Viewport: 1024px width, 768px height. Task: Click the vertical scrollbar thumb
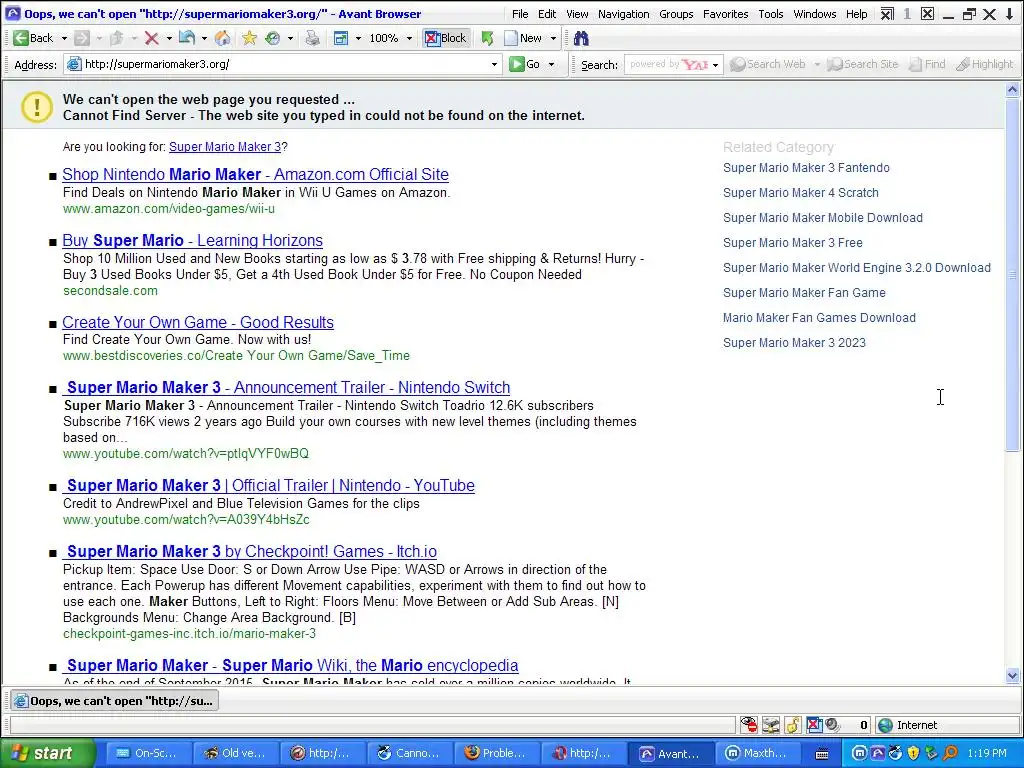click(1013, 274)
